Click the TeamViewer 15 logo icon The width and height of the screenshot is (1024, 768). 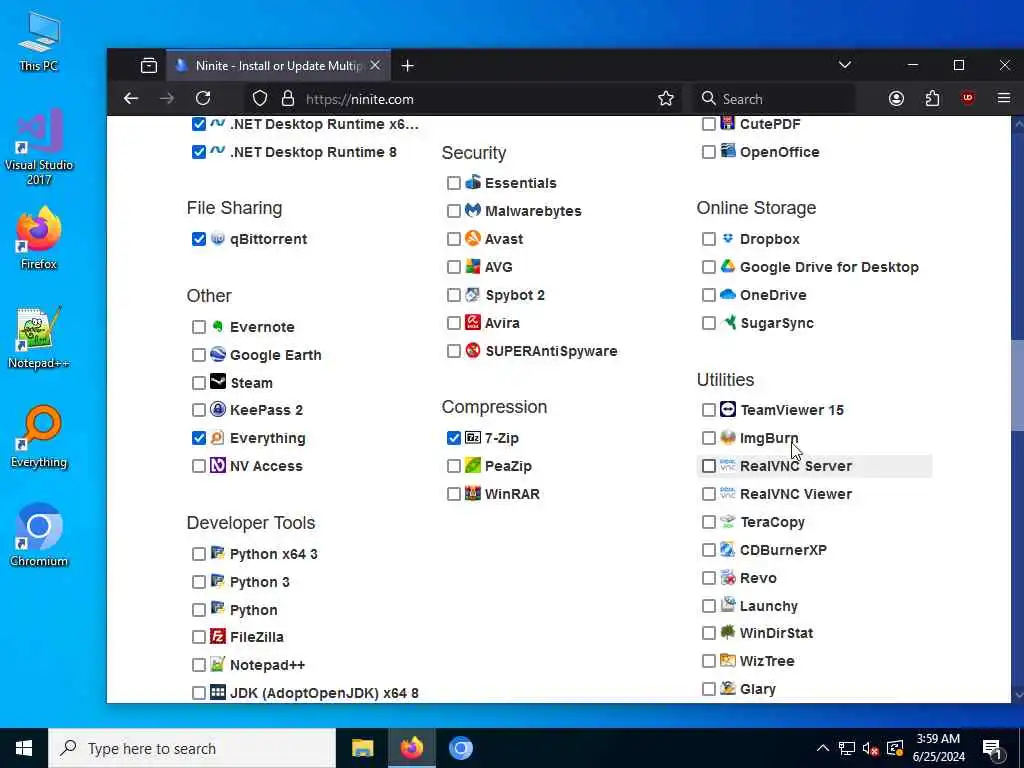coord(728,409)
